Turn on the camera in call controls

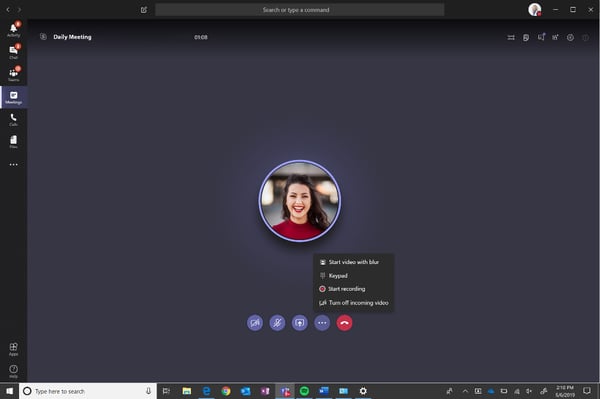point(255,323)
